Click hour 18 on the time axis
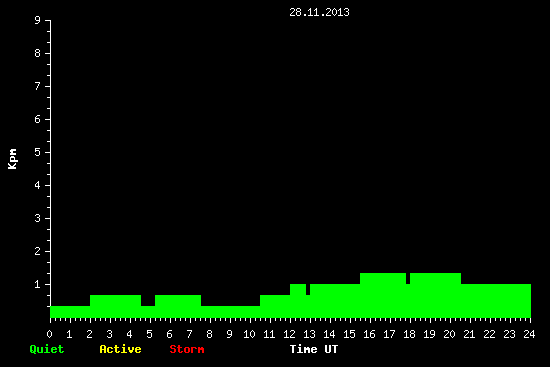This screenshot has width=550, height=367. 409,334
